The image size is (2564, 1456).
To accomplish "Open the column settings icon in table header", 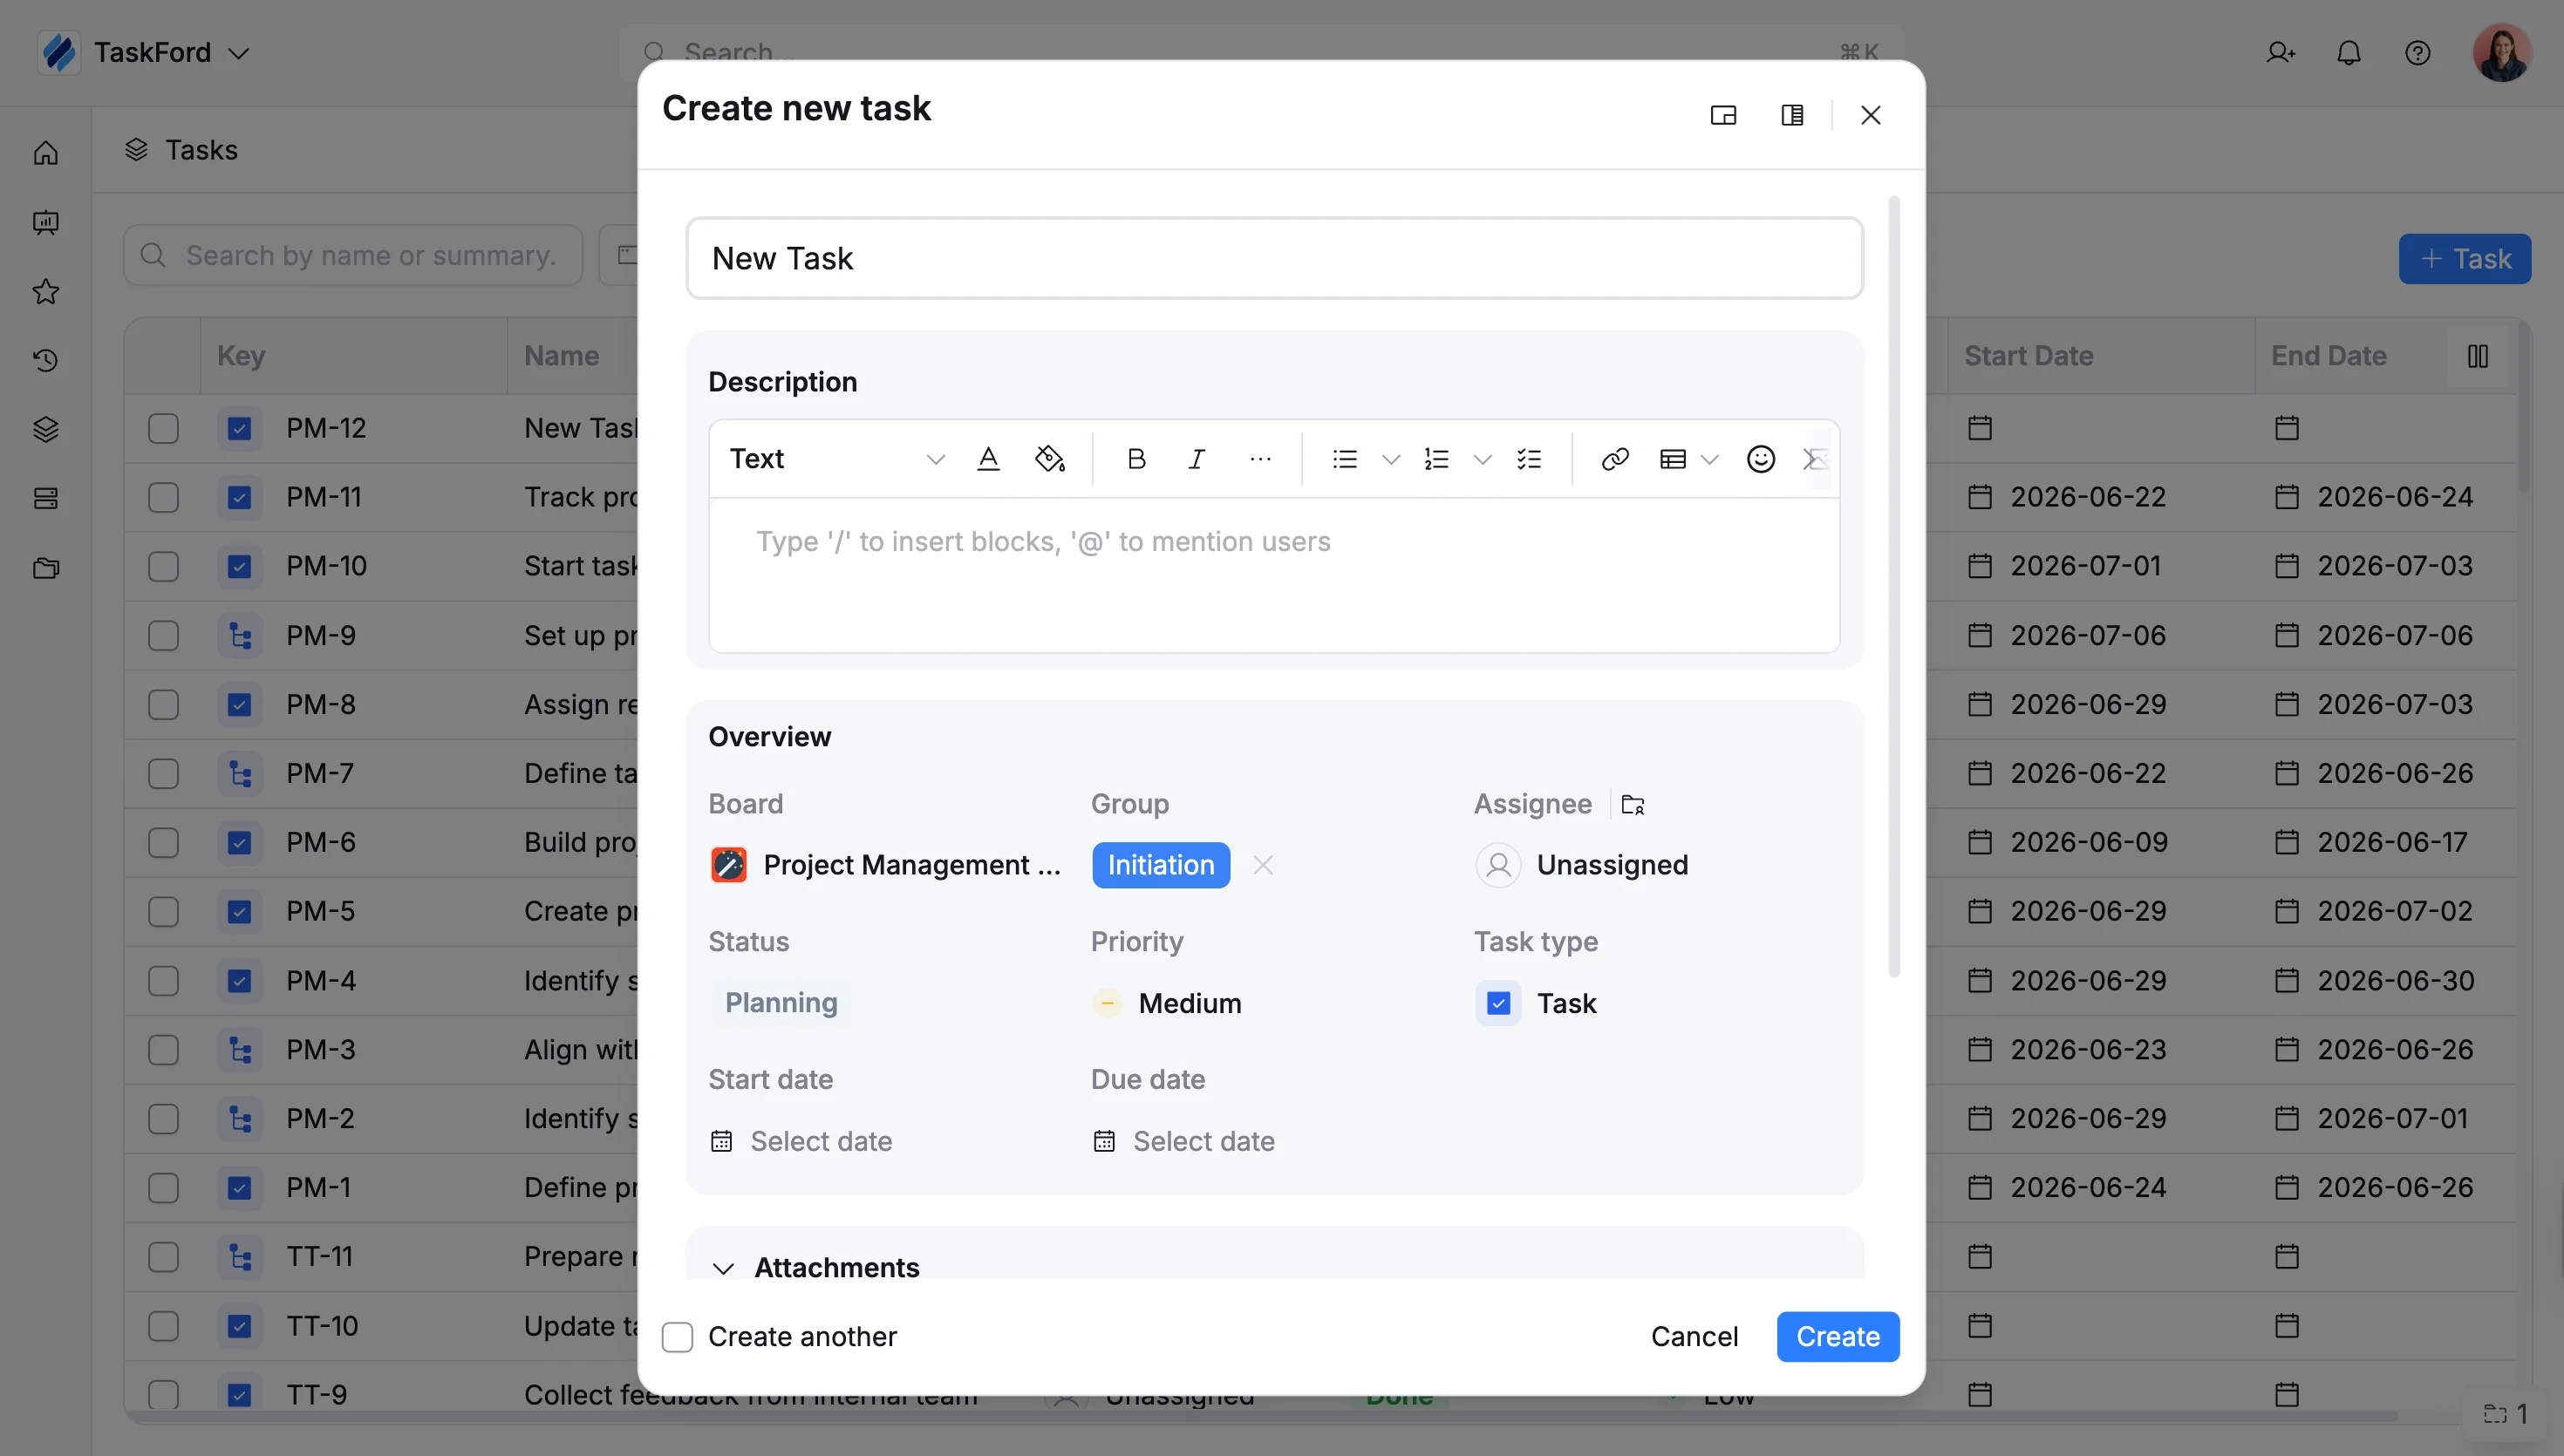I will (x=2477, y=356).
